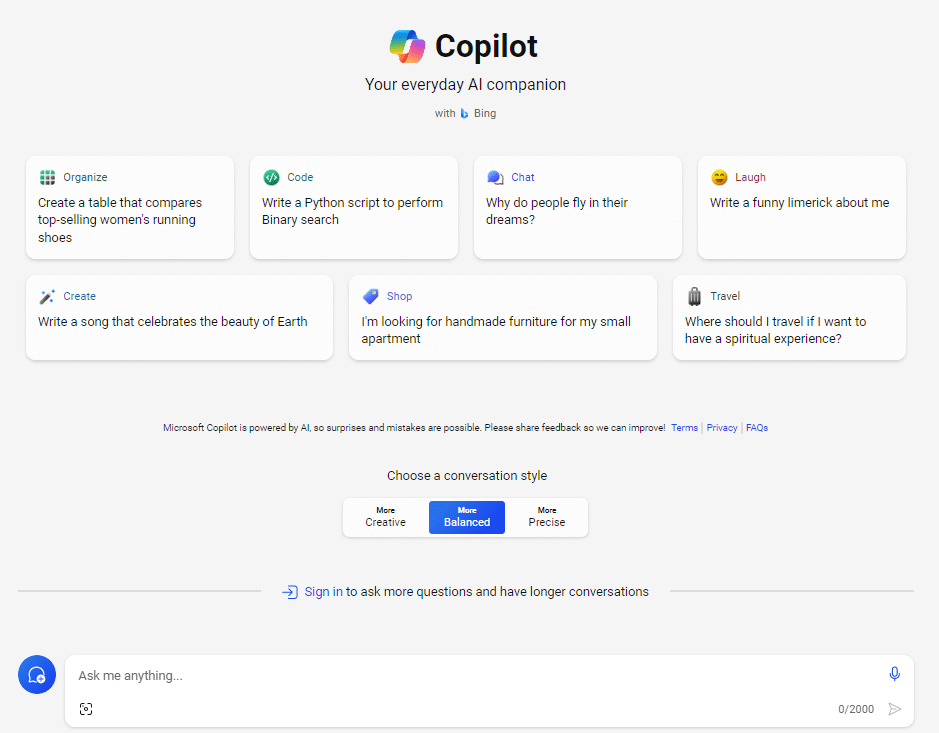Open the Sign in link

coord(323,592)
